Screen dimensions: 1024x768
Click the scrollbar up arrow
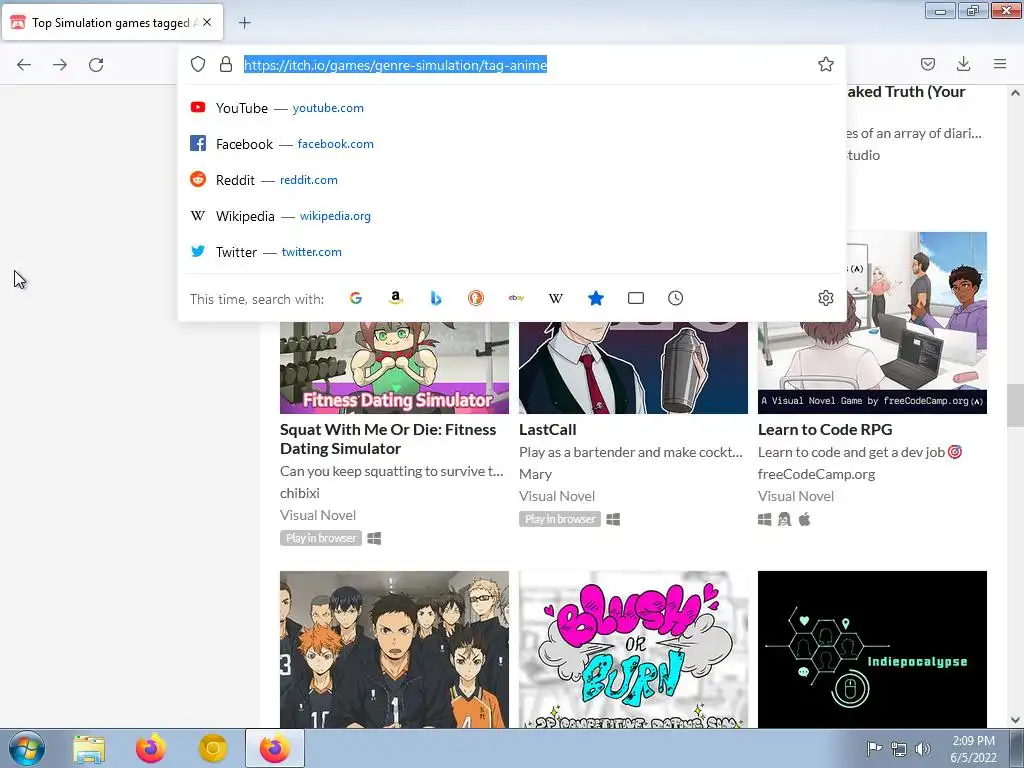pos(1015,93)
